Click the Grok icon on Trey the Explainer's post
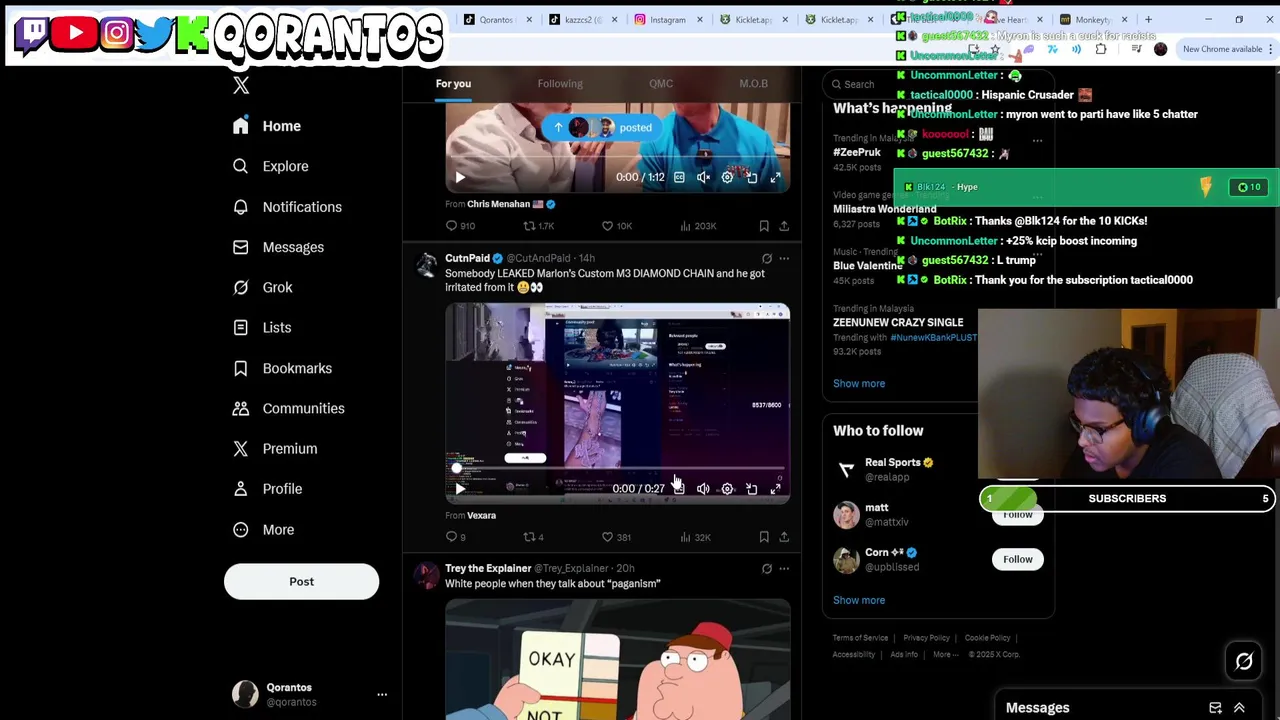 pos(767,568)
